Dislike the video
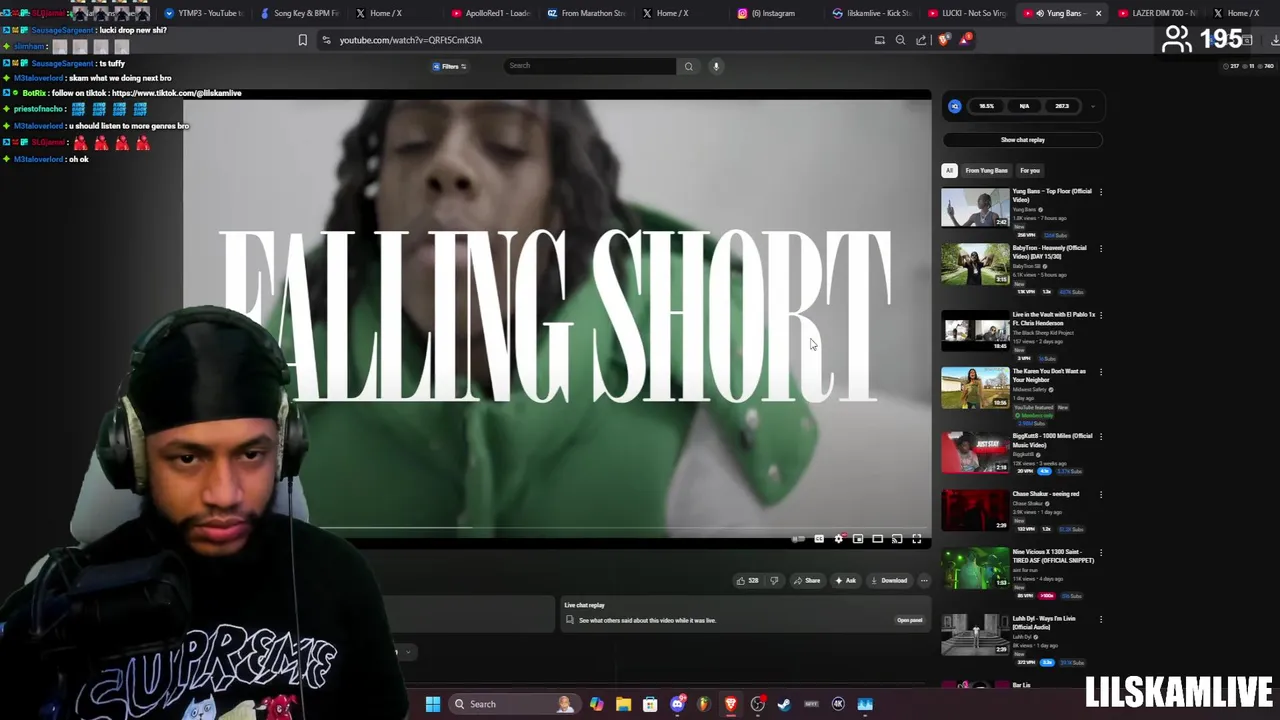 coord(774,580)
